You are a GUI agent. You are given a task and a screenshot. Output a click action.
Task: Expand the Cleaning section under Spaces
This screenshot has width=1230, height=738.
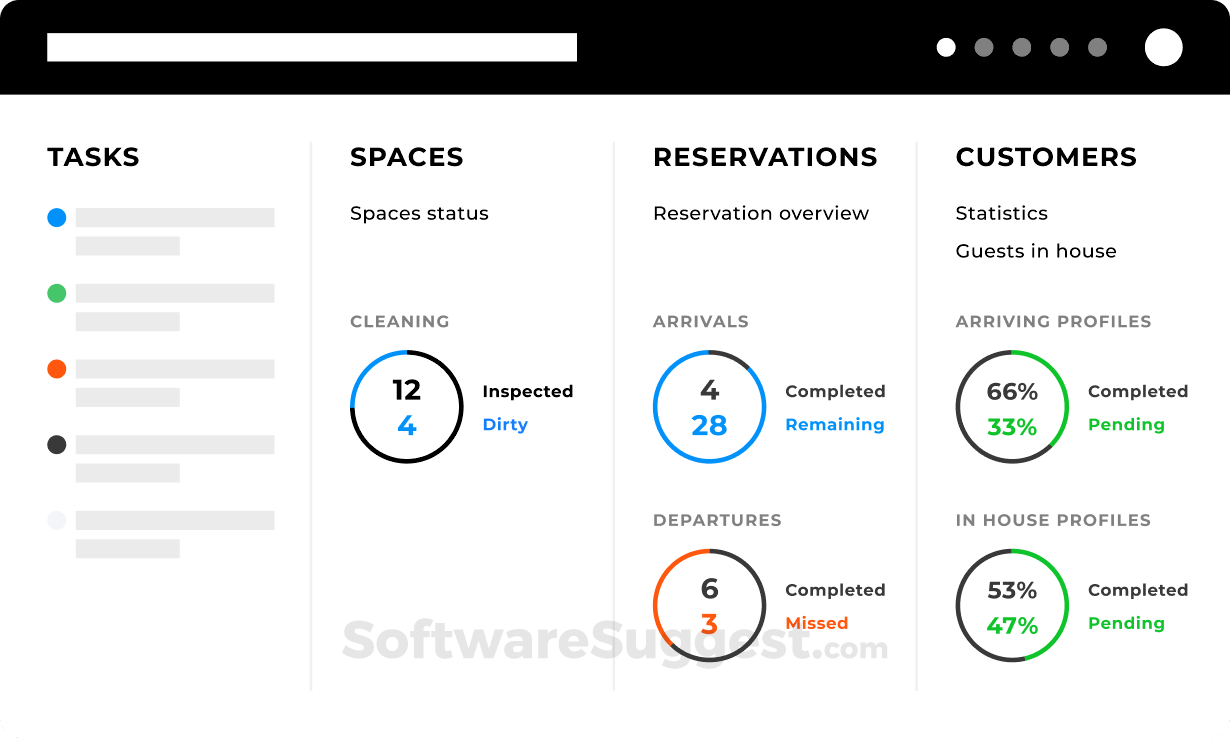[400, 321]
